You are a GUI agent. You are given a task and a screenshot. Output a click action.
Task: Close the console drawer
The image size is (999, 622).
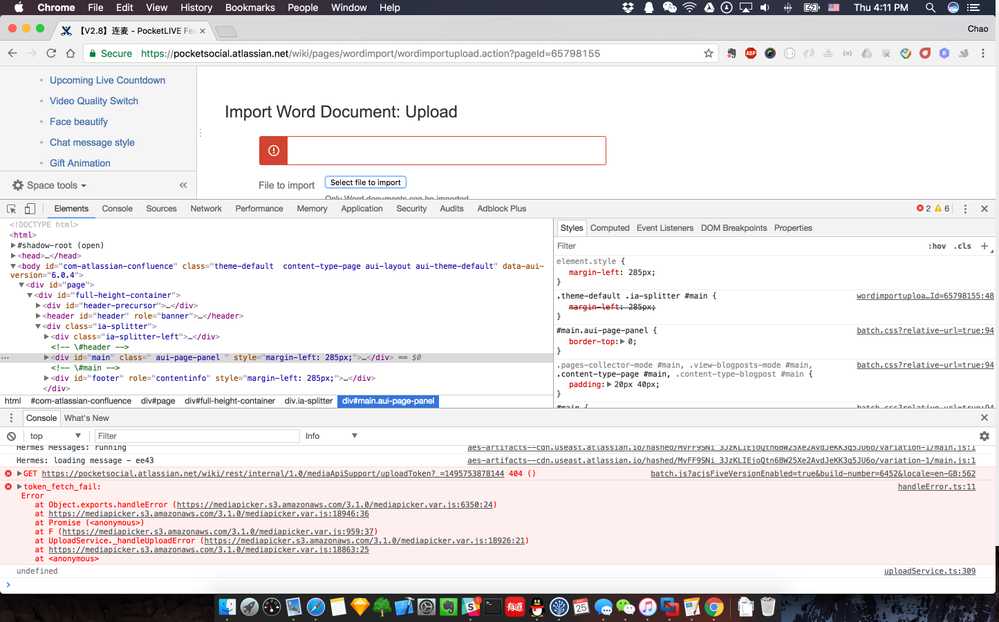click(x=984, y=418)
